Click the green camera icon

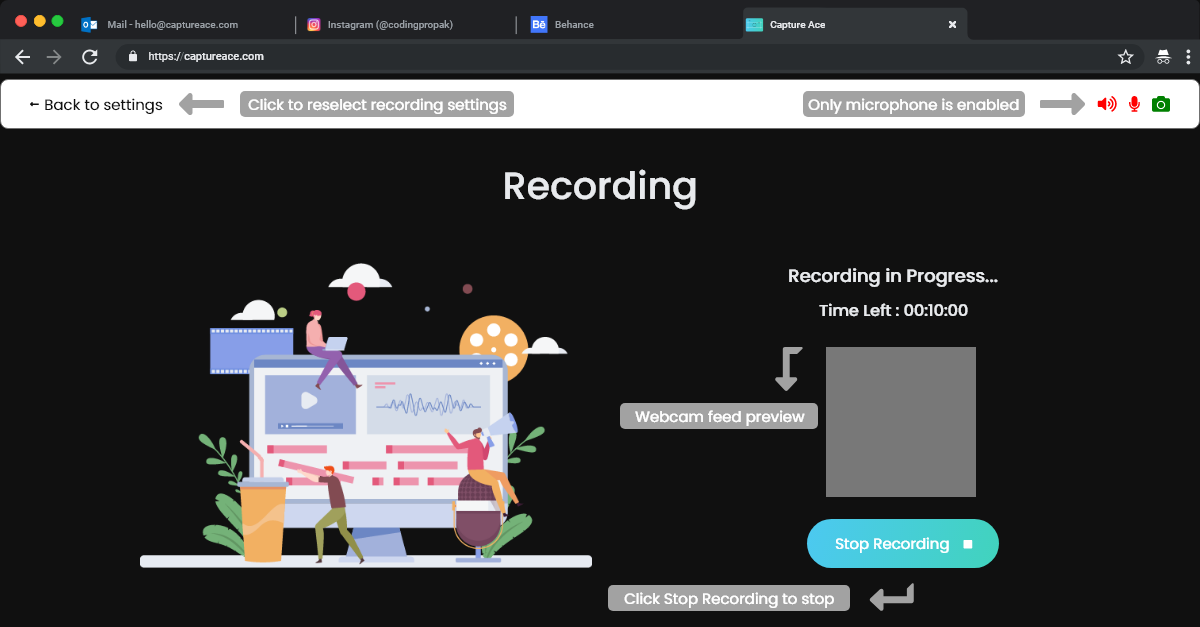[1160, 104]
